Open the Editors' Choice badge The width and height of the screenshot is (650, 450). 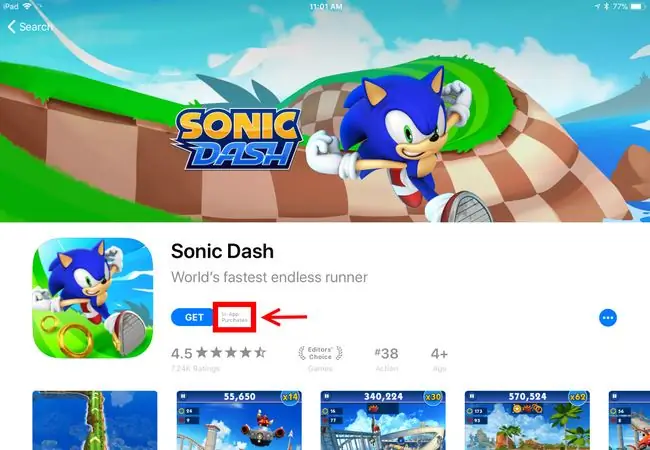pyautogui.click(x=320, y=358)
